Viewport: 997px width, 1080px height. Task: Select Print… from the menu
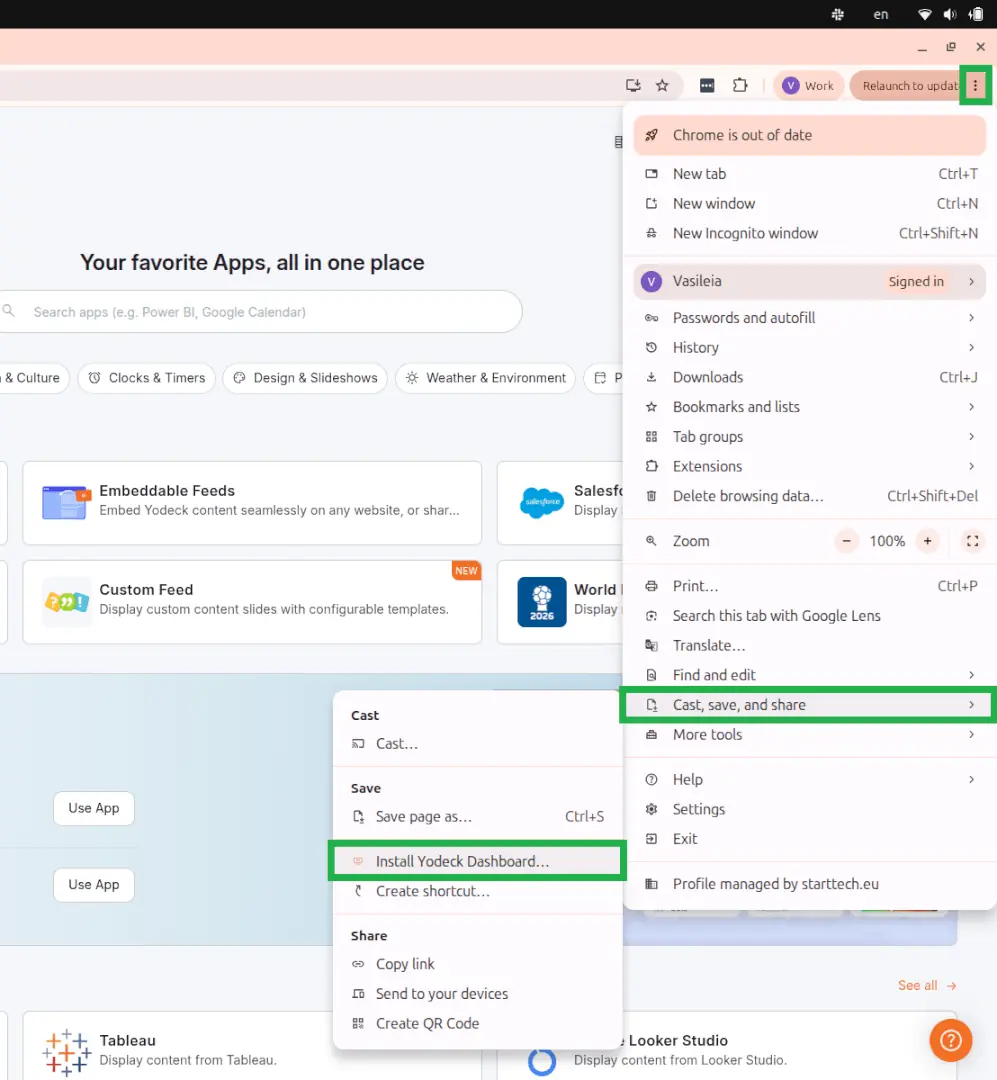[x=809, y=585]
